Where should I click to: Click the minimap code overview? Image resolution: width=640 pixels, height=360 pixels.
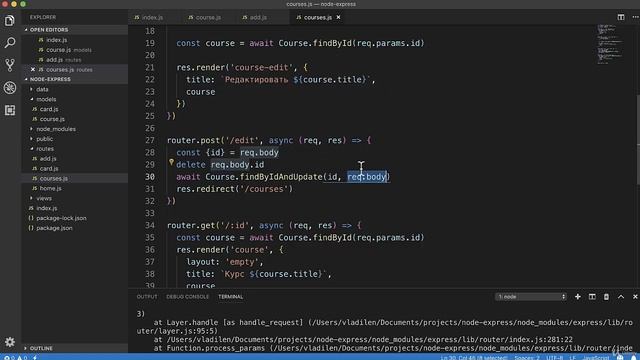tap(610, 44)
